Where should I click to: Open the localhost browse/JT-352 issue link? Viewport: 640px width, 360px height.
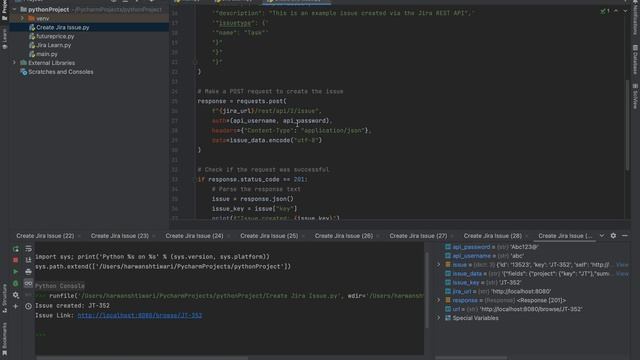click(x=140, y=316)
